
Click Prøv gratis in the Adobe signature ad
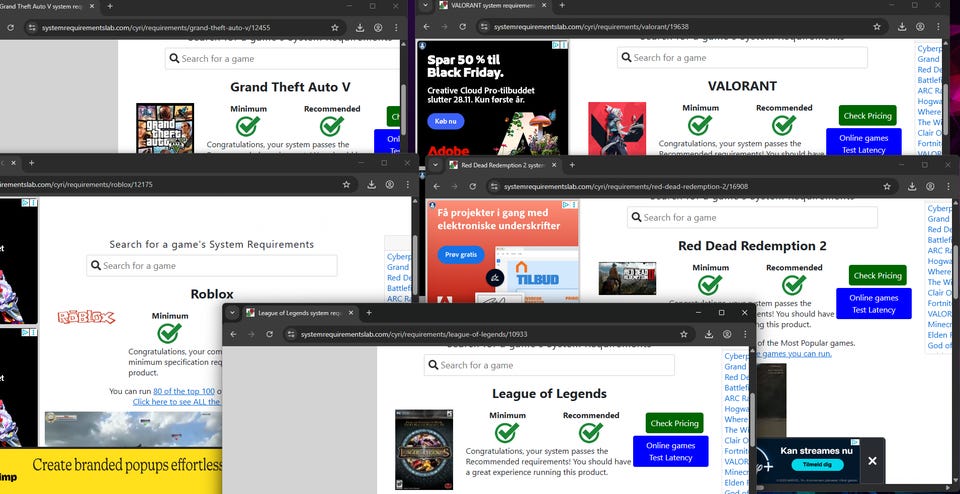pos(460,255)
